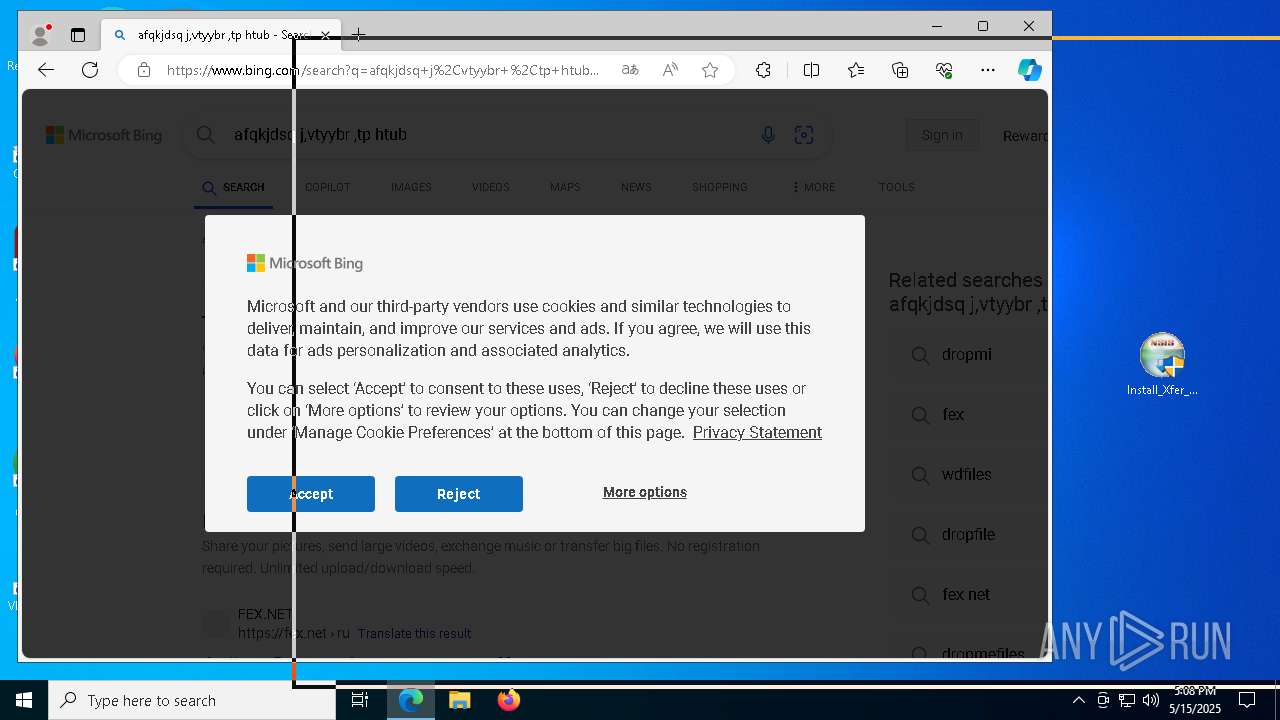Click the browser Back arrow
1280x720 pixels.
click(x=46, y=70)
